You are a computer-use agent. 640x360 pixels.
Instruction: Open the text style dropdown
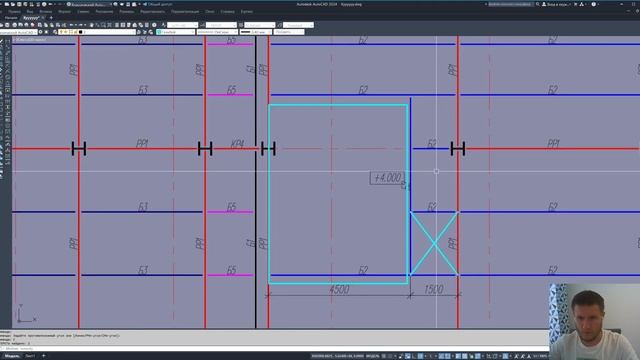click(x=182, y=25)
